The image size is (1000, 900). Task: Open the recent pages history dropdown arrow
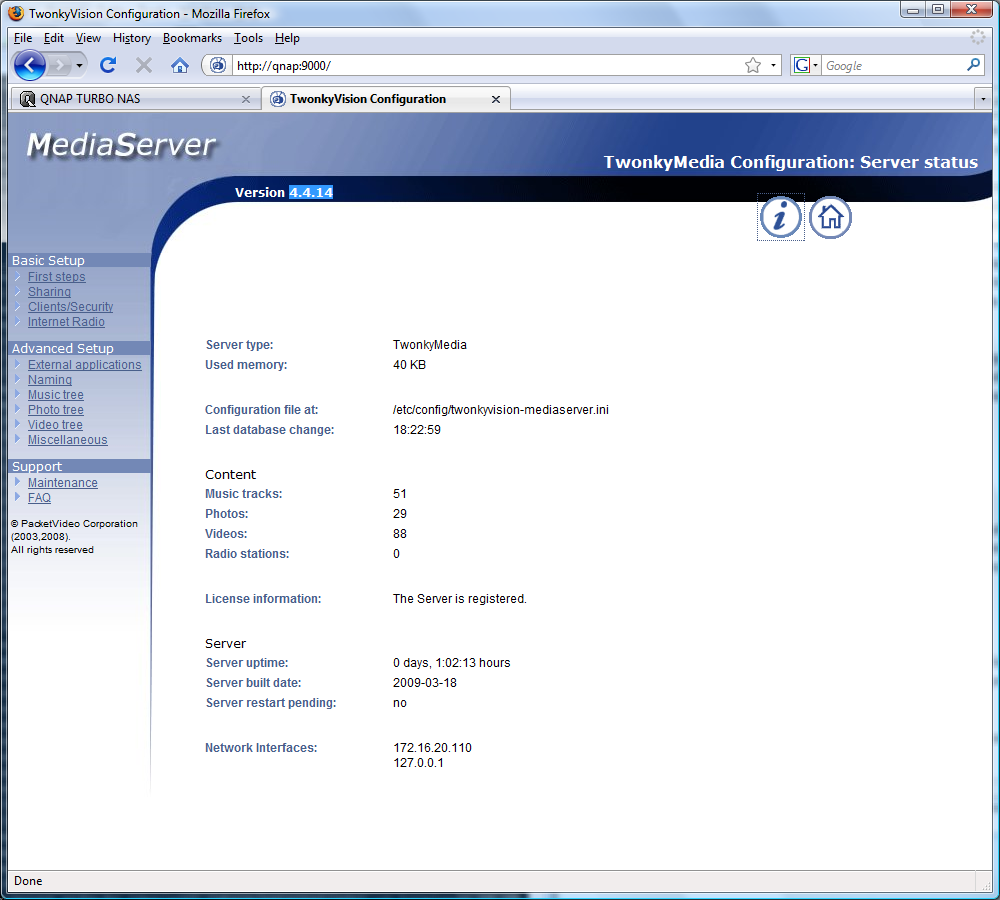point(79,65)
